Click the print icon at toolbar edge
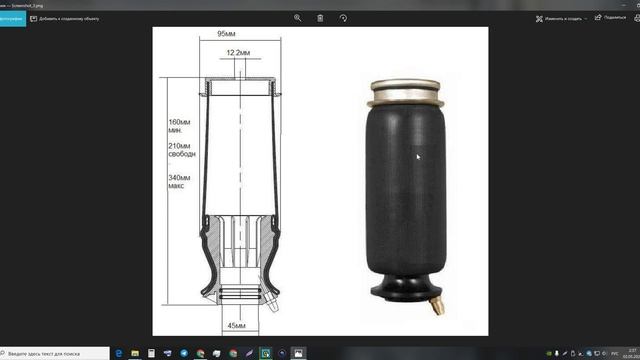Viewport: 640px width, 360px height. 637,18
